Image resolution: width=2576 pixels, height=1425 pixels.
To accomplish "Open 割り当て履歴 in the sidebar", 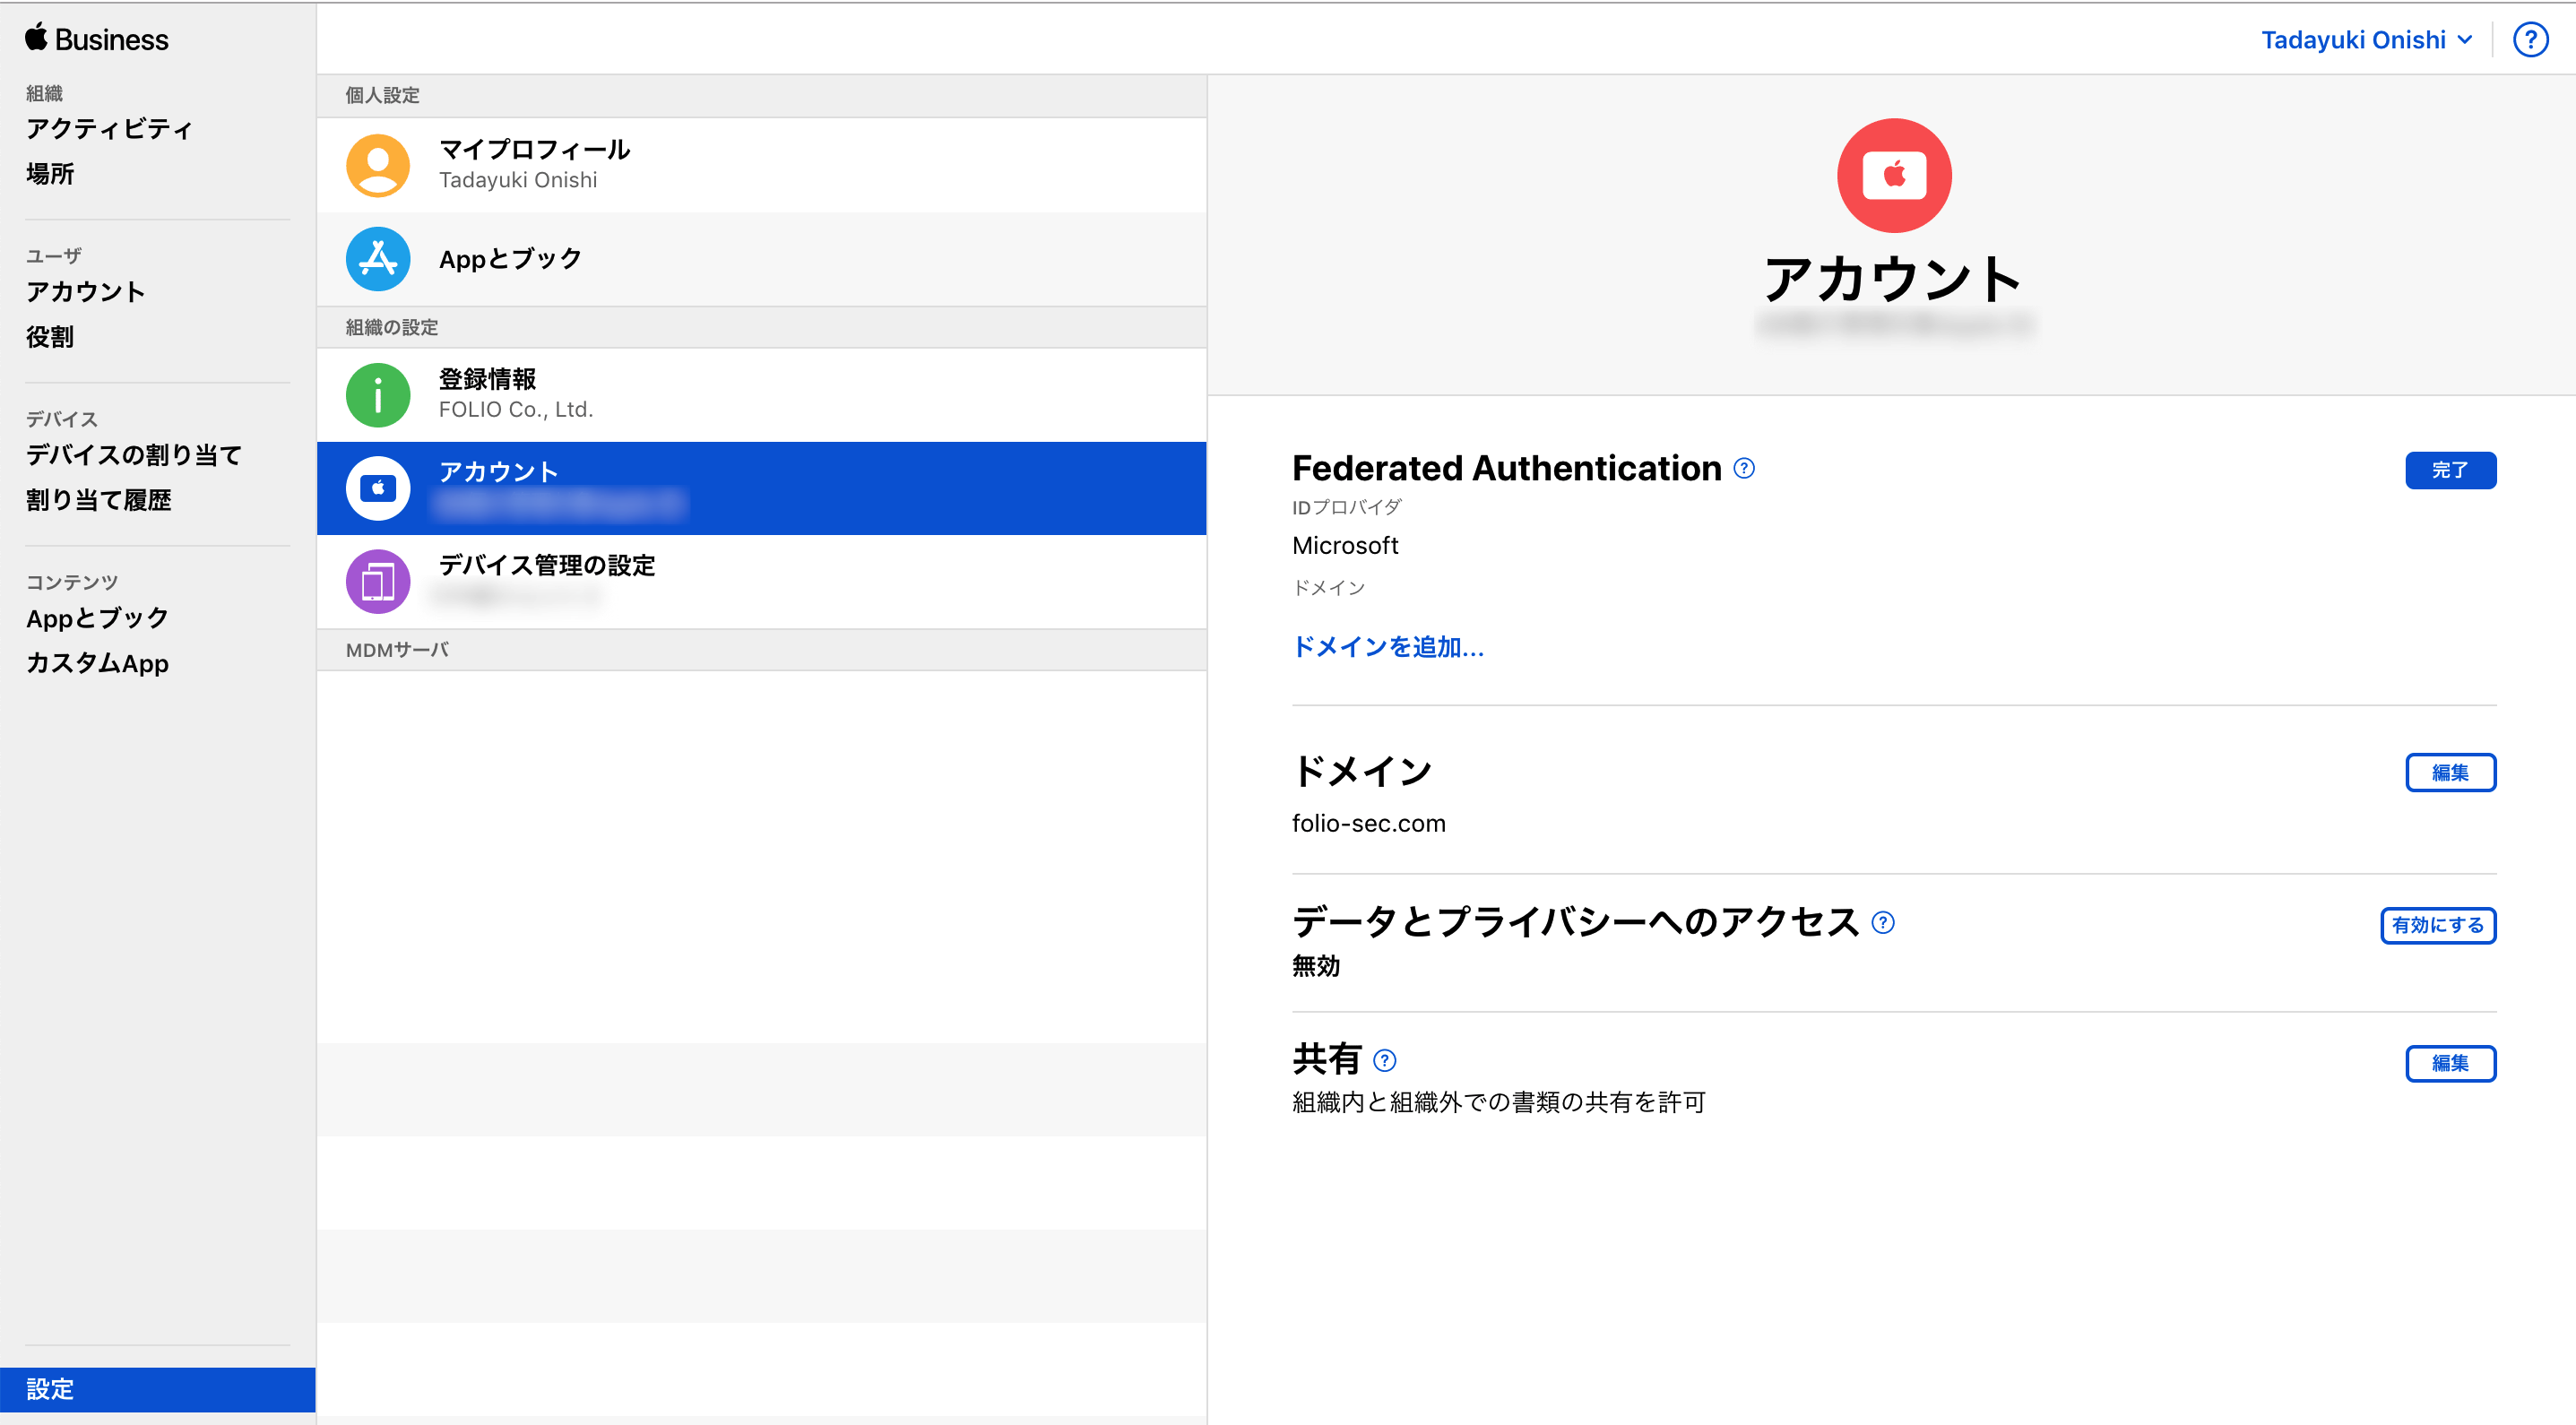I will point(98,500).
